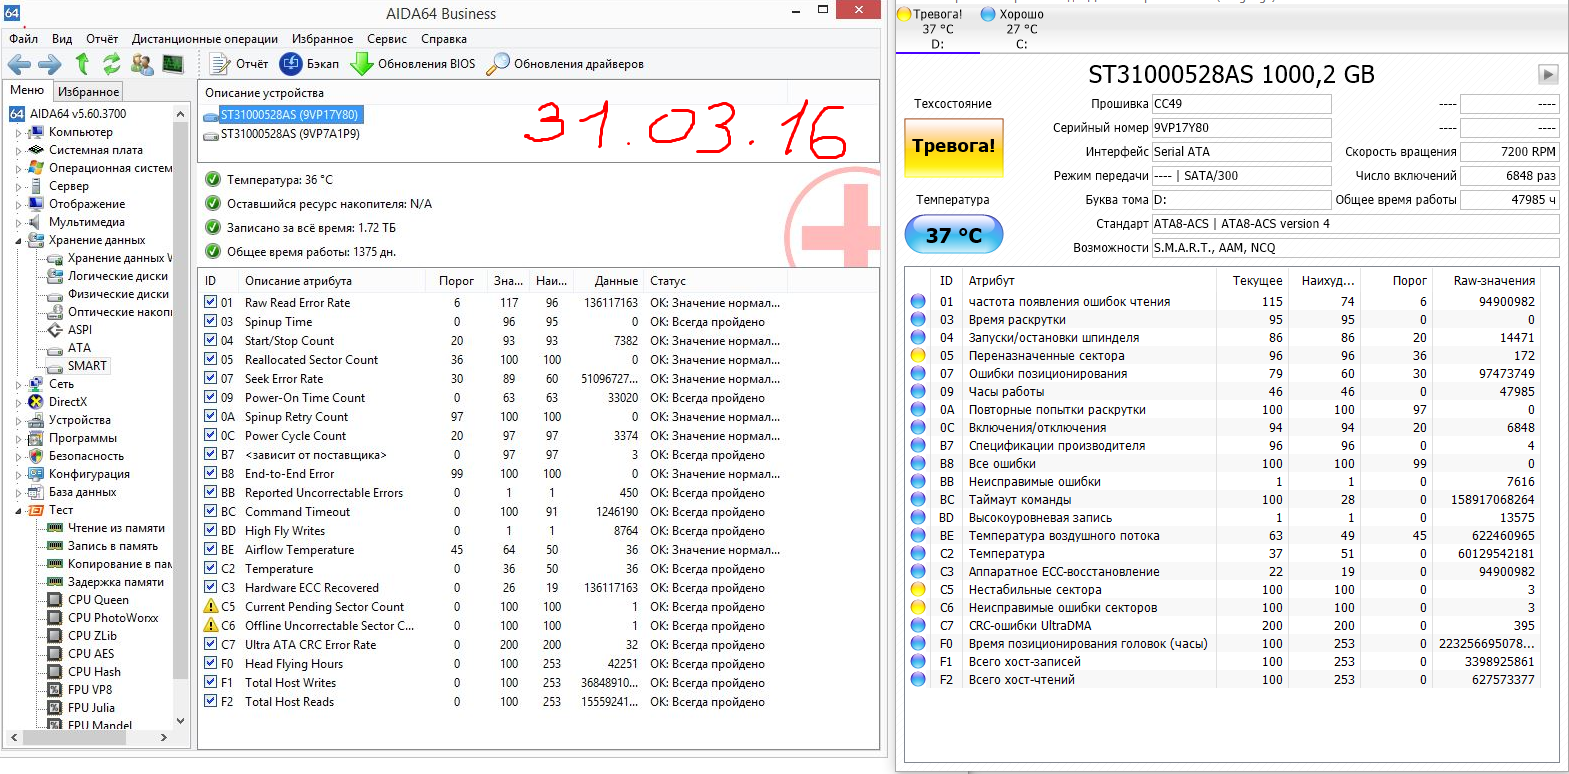
Task: Click the tree panel vertical scrollbar
Action: point(180,416)
